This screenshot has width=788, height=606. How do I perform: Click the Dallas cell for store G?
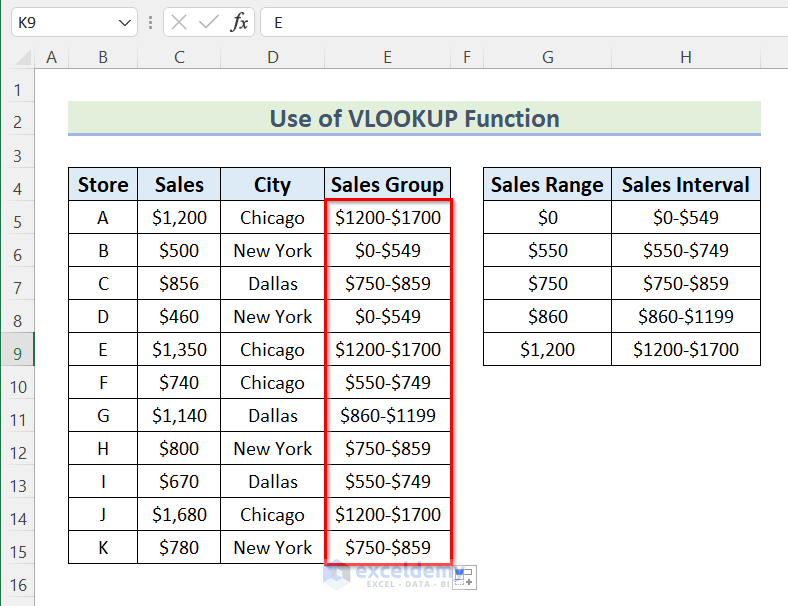coord(273,416)
